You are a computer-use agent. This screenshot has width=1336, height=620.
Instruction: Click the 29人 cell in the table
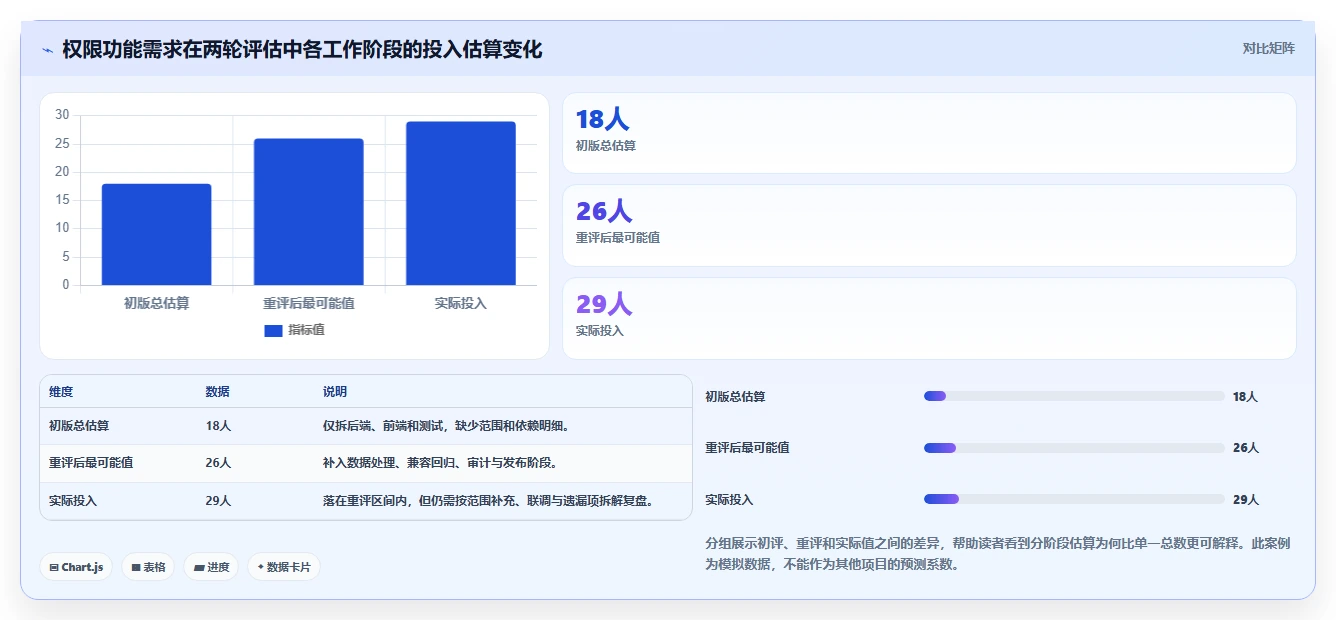(218, 501)
